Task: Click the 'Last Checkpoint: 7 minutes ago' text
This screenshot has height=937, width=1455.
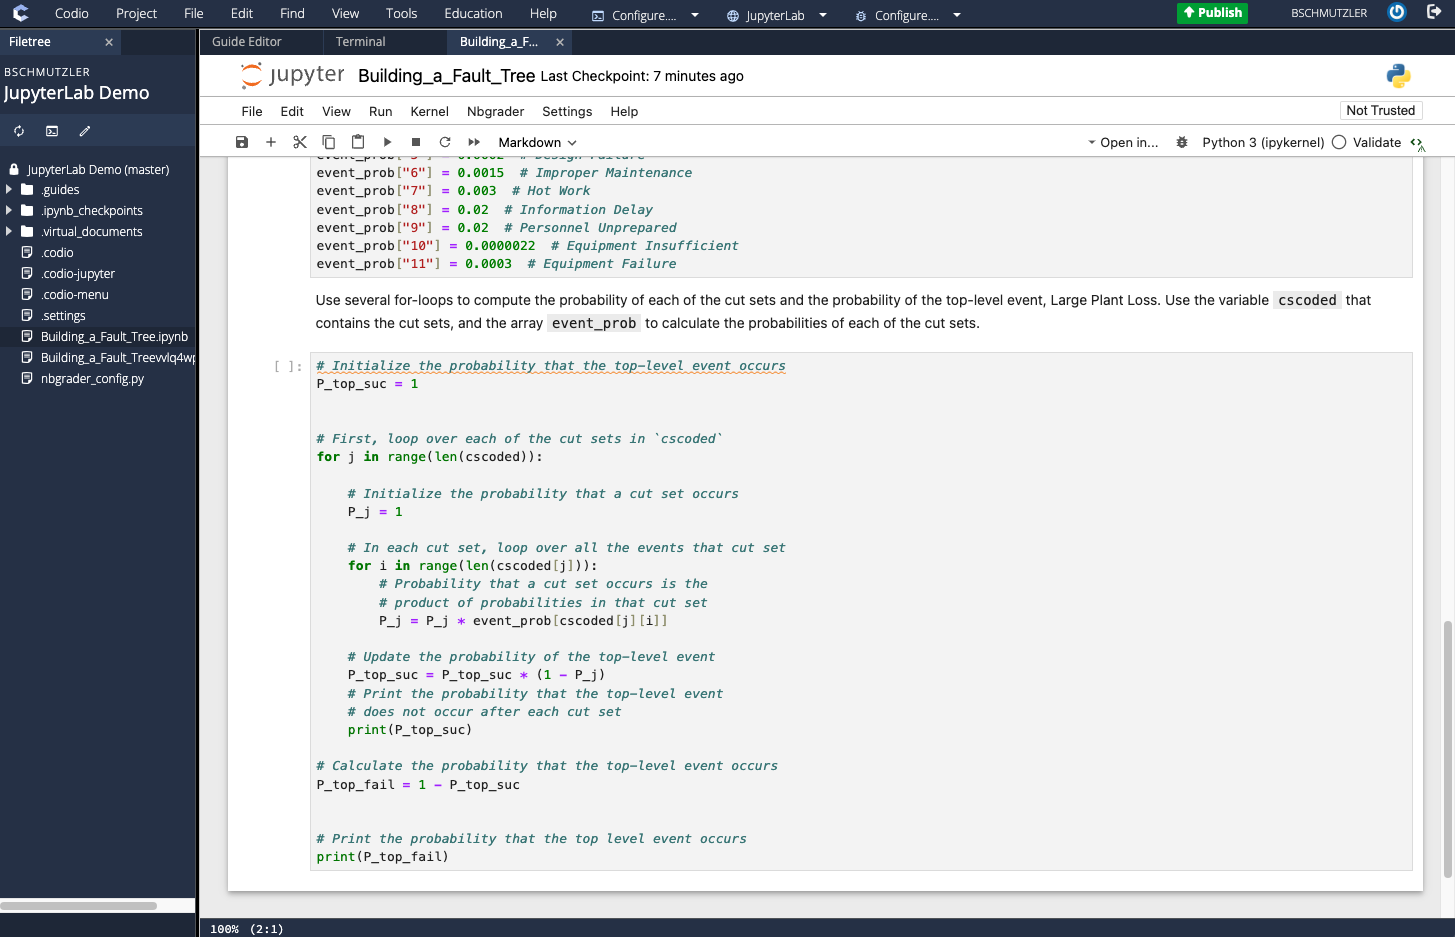Action: [x=642, y=76]
